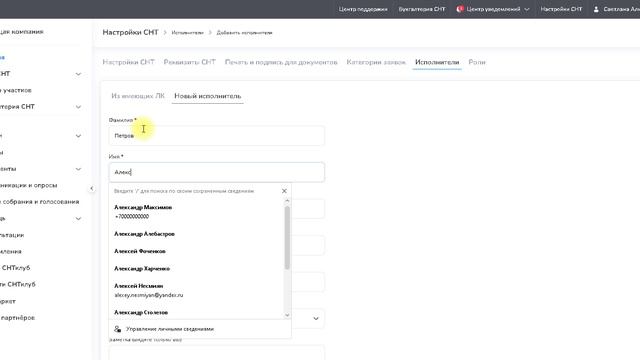Switch to Печать и подпись для документов tab
Image resolution: width=640 pixels, height=360 pixels.
click(x=281, y=62)
